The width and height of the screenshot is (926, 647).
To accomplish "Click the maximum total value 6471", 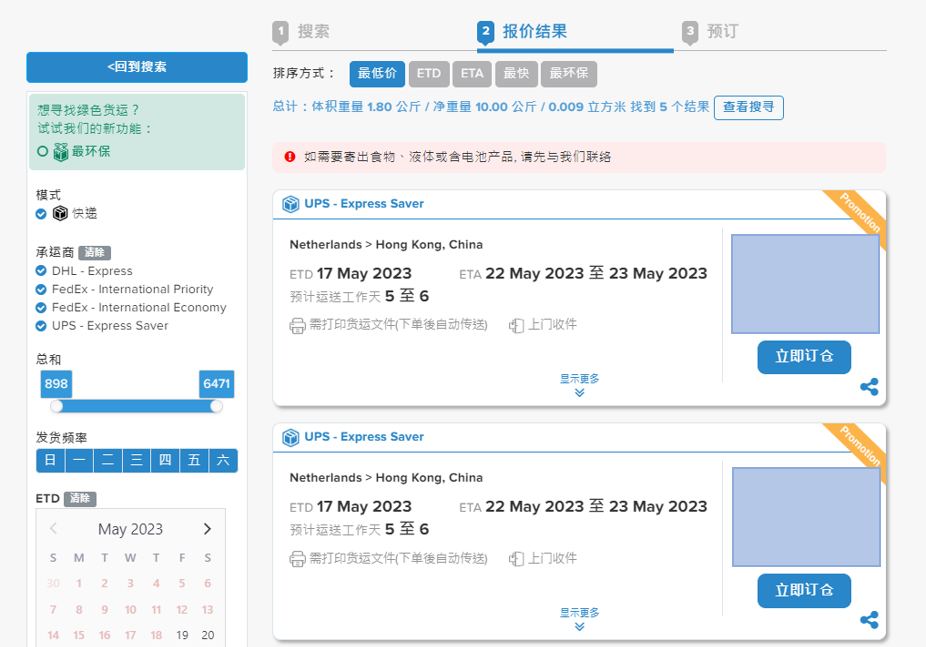I will [x=217, y=384].
